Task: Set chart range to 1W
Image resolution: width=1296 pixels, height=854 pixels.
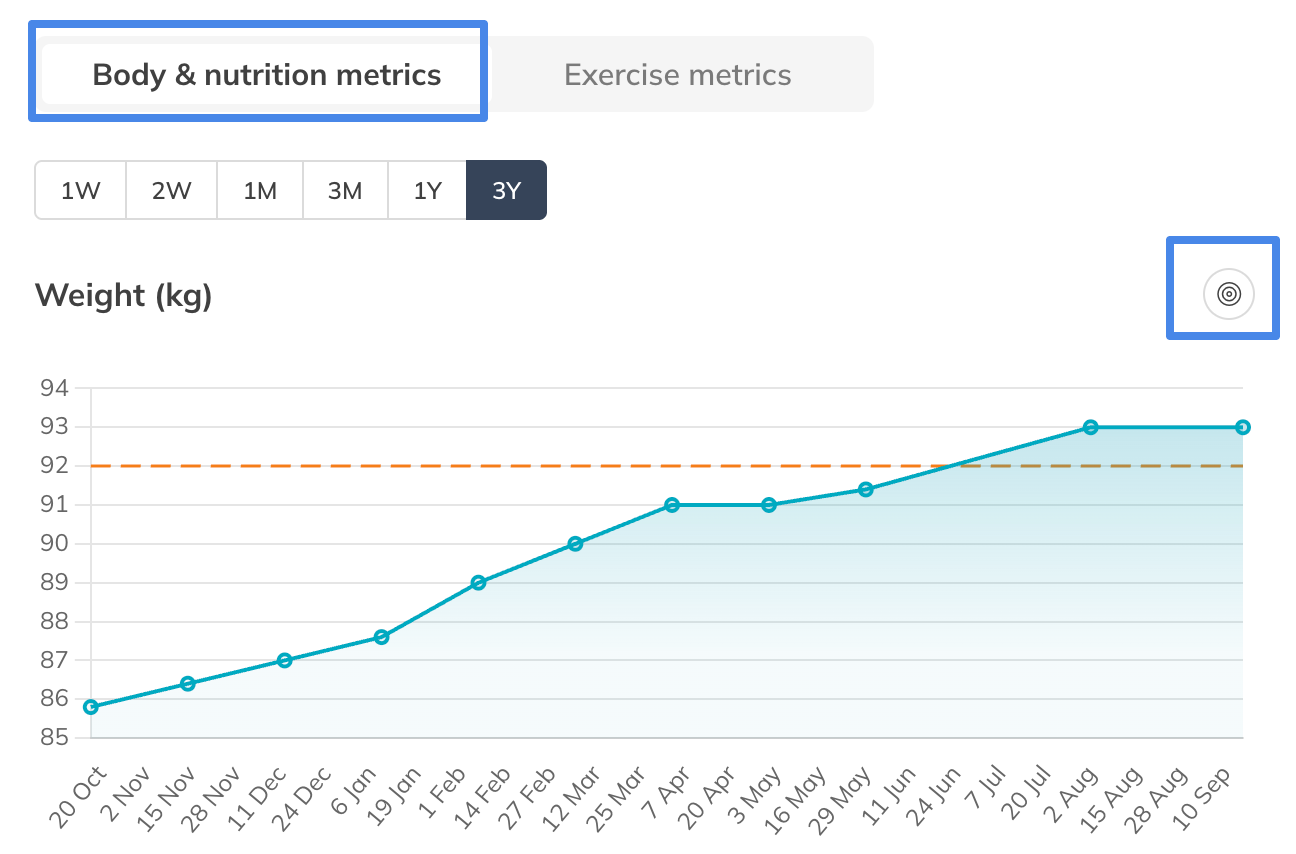Action: click(80, 190)
